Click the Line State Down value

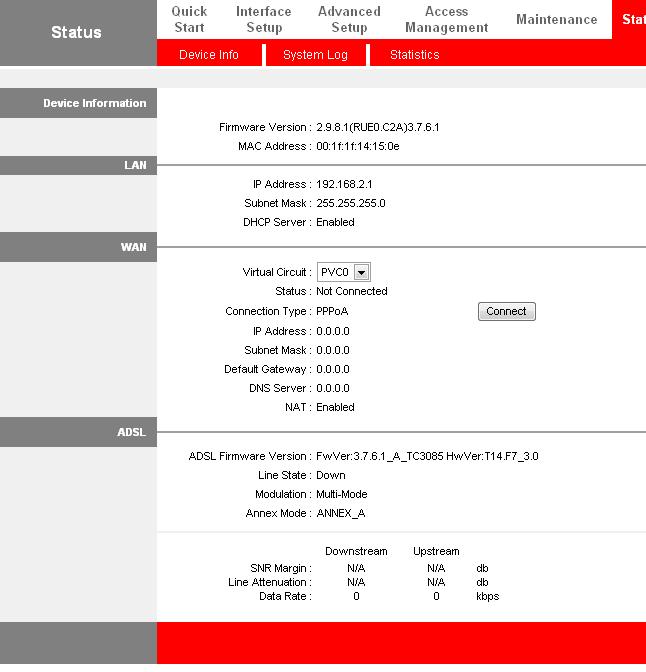tap(331, 475)
